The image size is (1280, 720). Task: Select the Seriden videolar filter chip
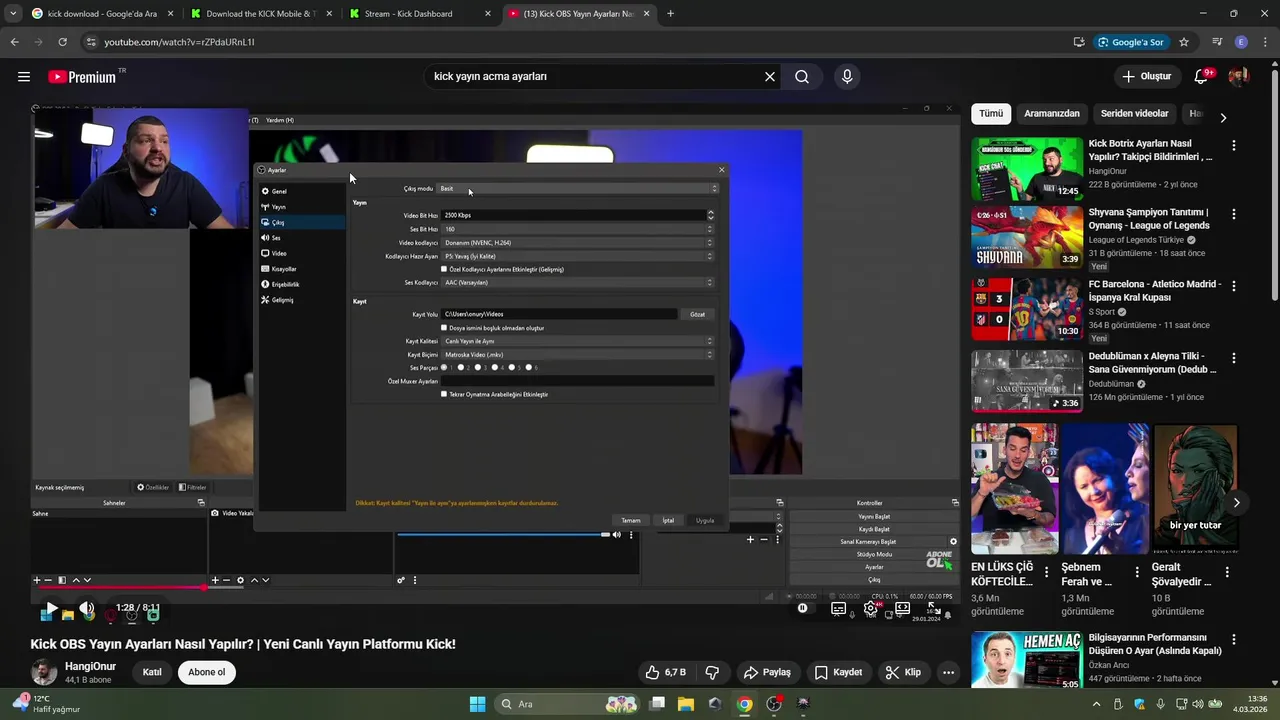[1135, 114]
